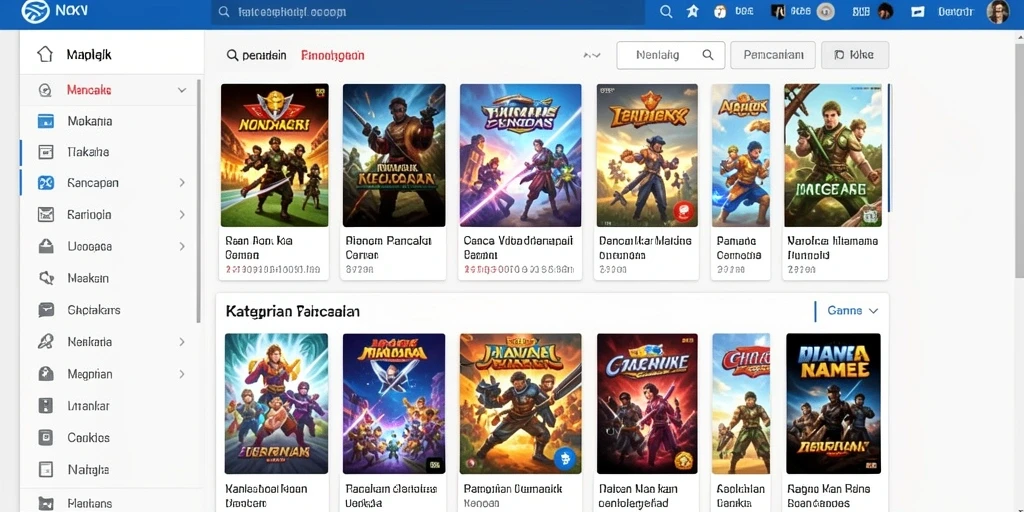Click the chat icon beside Ghciakams
Screen dimensions: 1024x512
(46, 310)
